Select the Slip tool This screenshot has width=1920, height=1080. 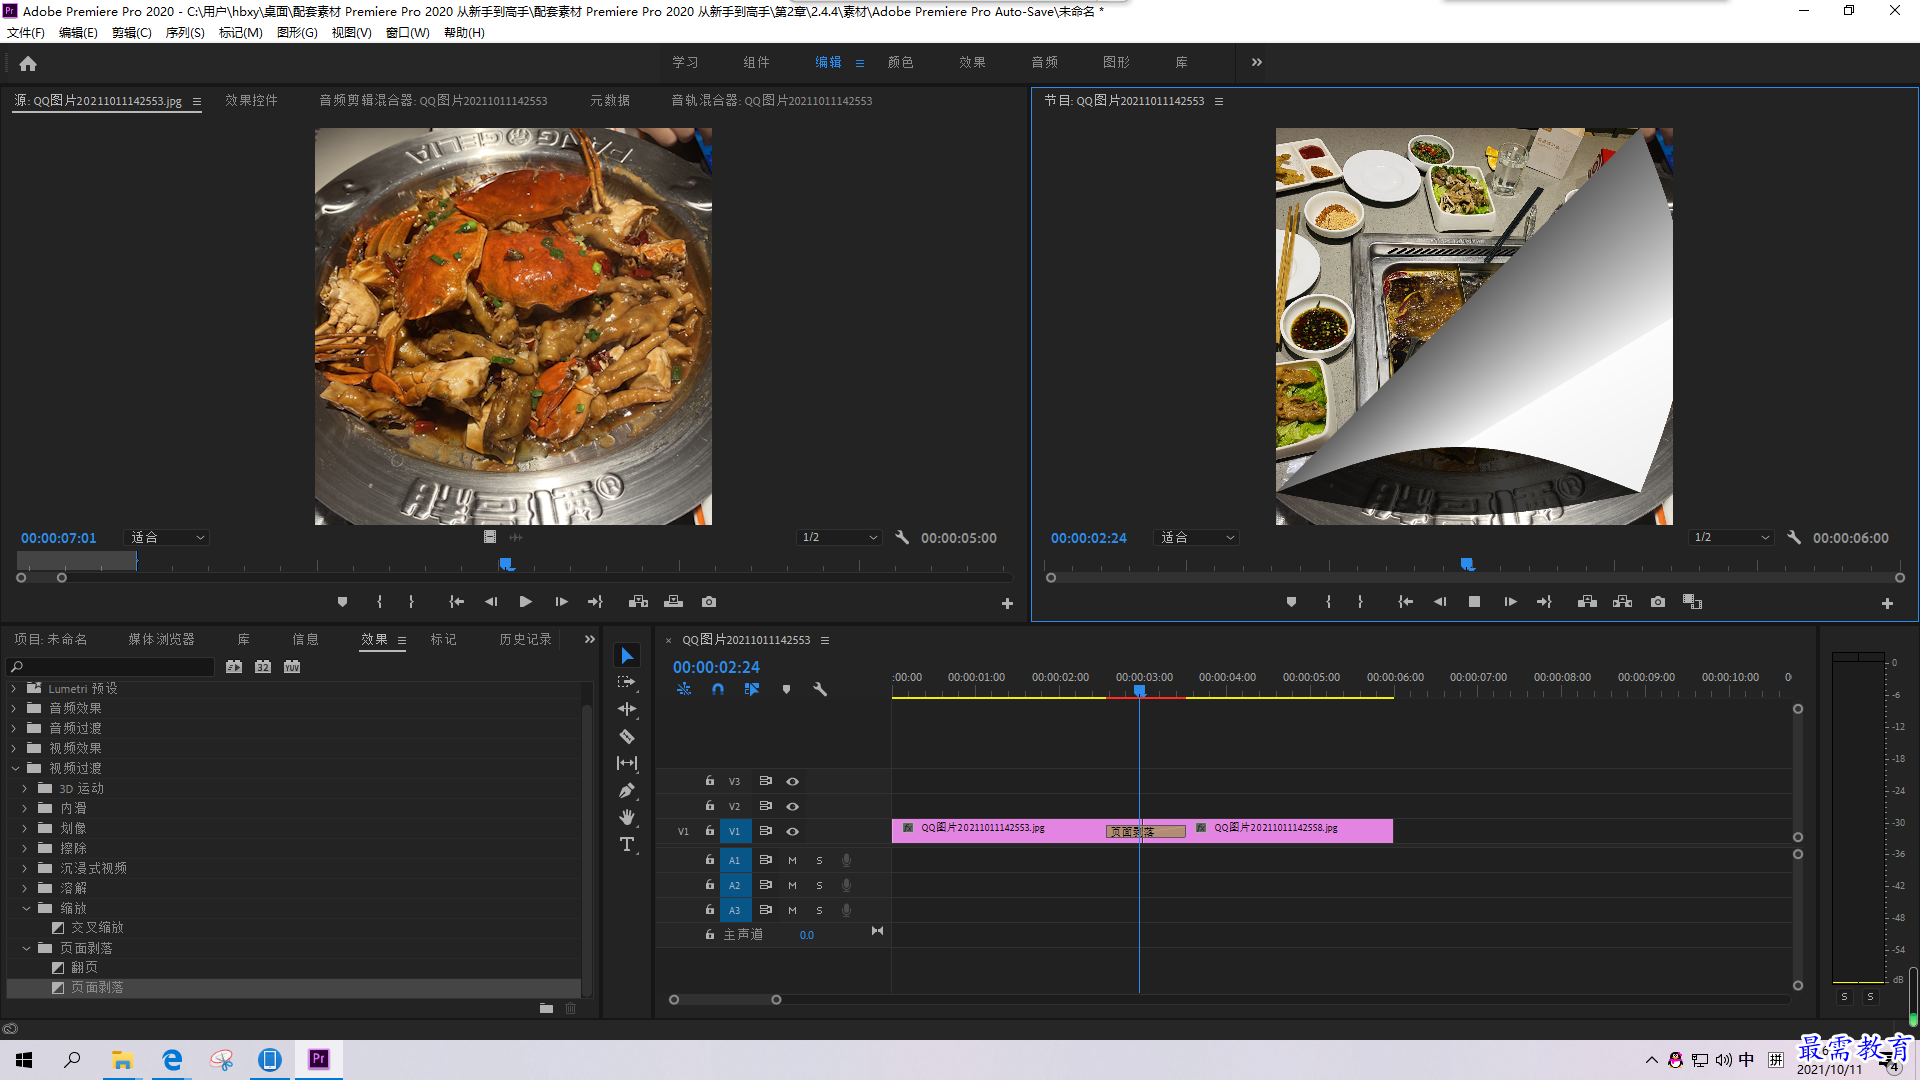[x=627, y=763]
